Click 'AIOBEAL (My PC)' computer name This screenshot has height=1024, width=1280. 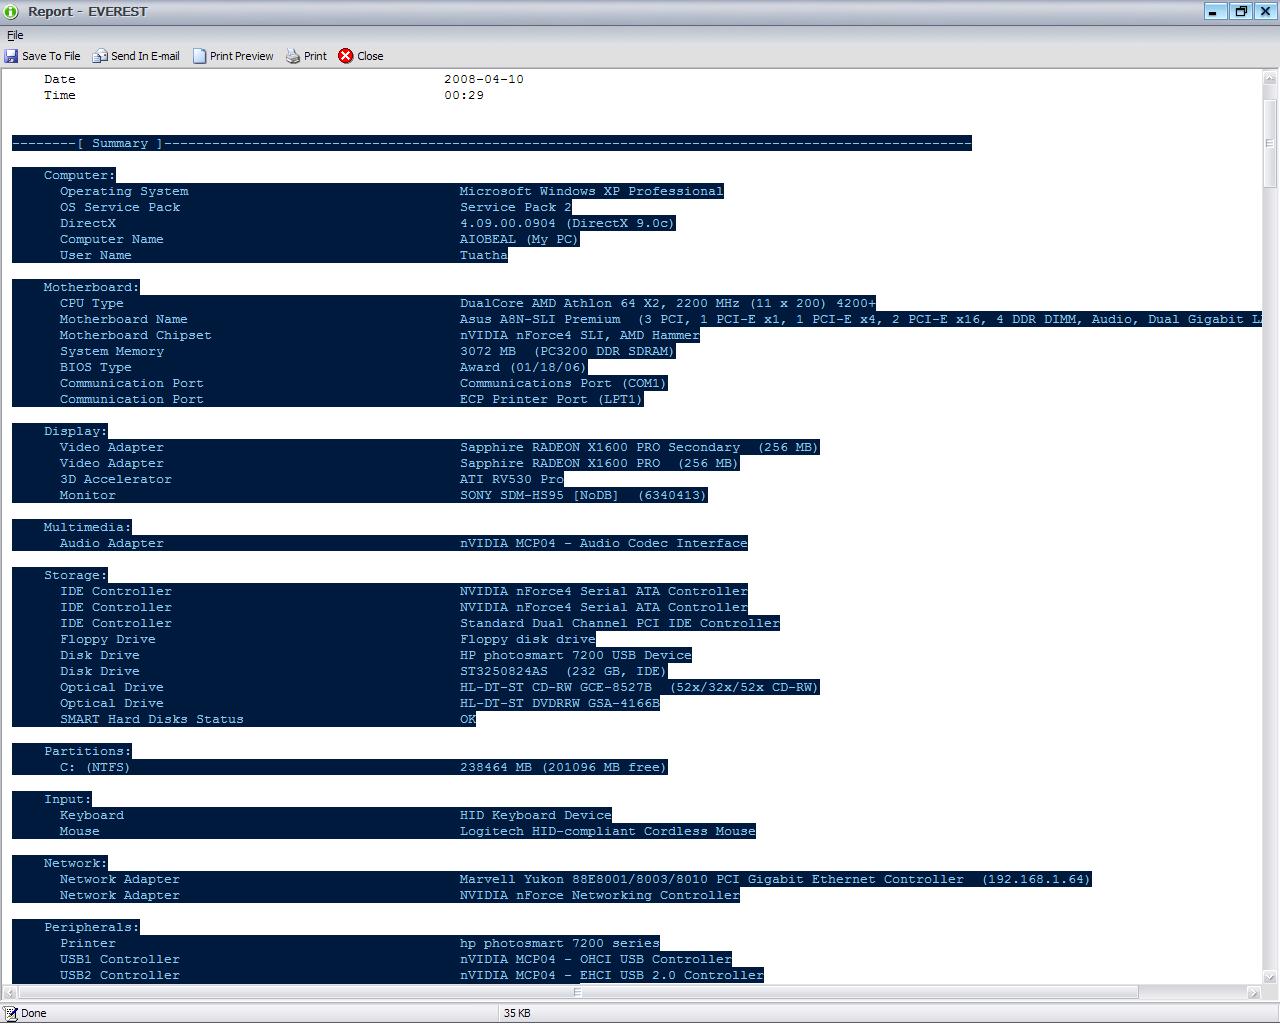pyautogui.click(x=519, y=239)
